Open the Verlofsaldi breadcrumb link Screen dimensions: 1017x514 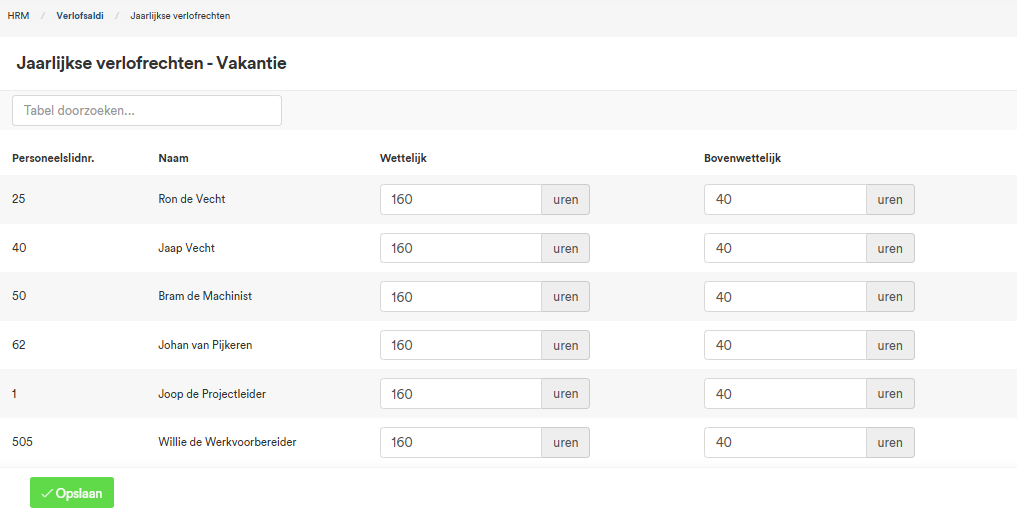click(80, 16)
